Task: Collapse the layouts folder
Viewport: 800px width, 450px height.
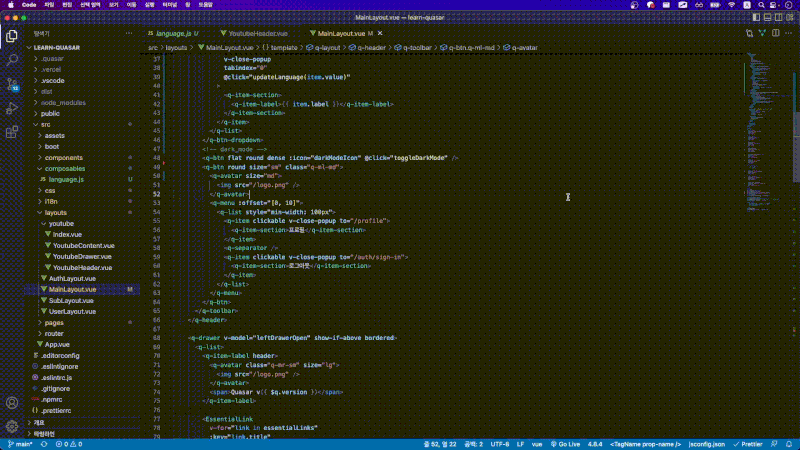Action: coord(55,212)
